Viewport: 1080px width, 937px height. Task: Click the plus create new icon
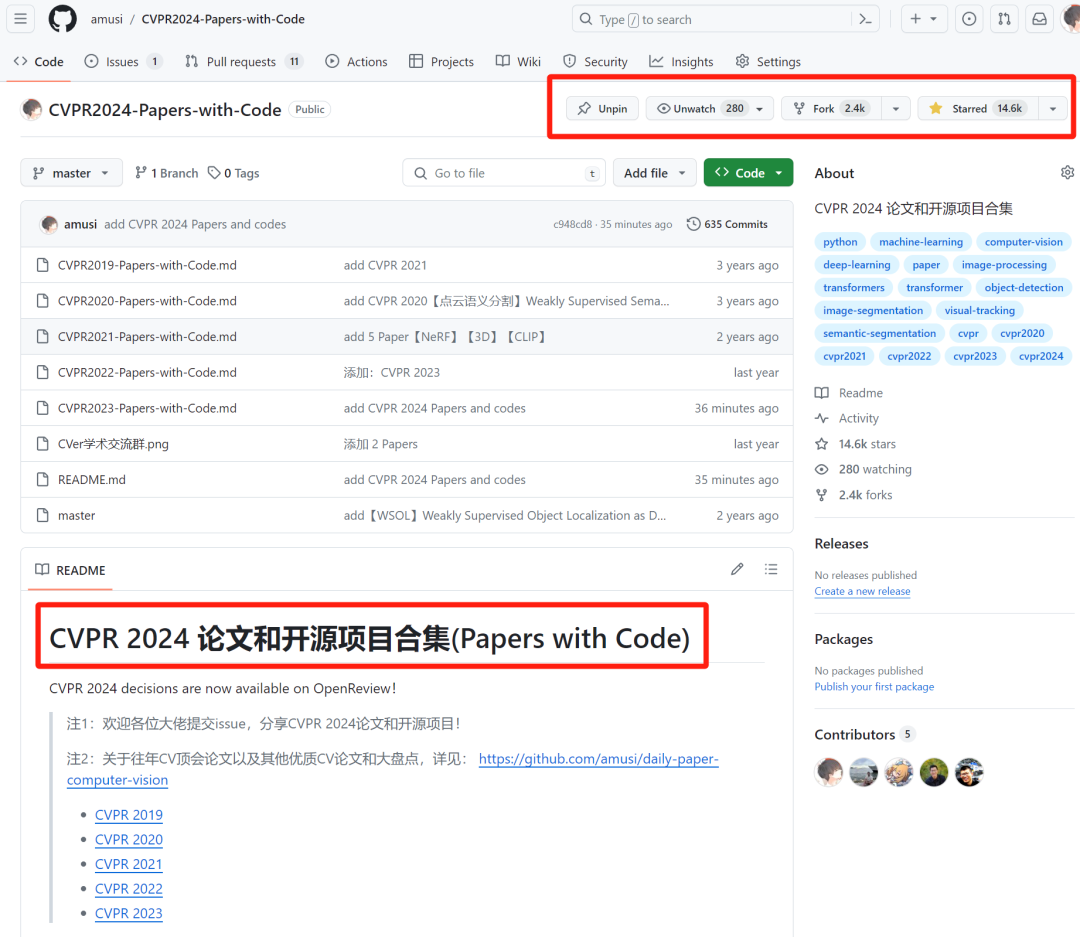click(915, 19)
